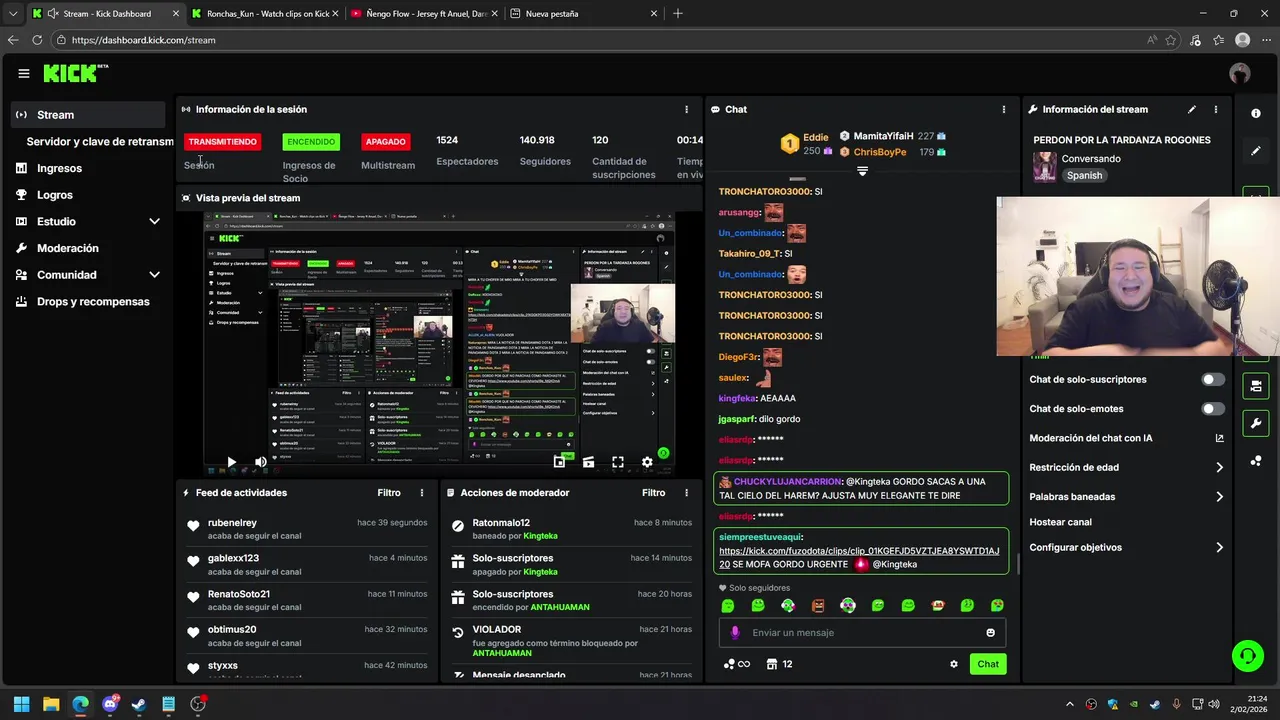The width and height of the screenshot is (1280, 720).
Task: Open channel points icon with infinity symbol
Action: tap(736, 664)
